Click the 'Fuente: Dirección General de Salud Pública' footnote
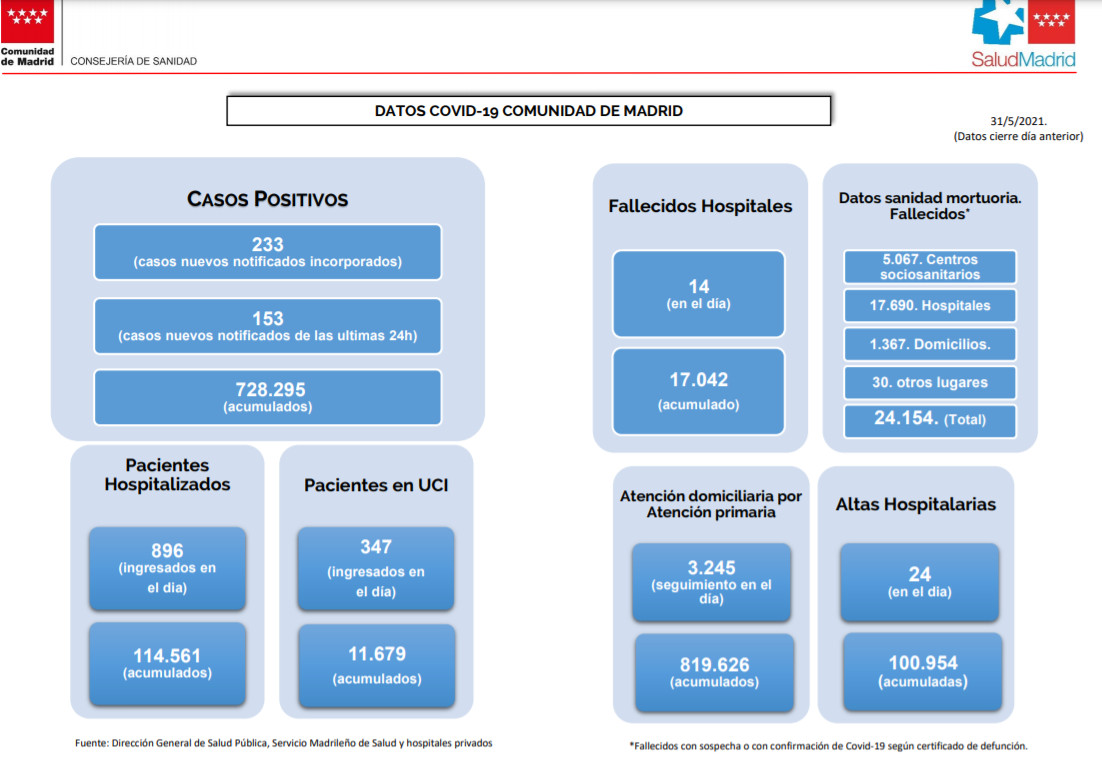Image resolution: width=1102 pixels, height=773 pixels. 284,743
